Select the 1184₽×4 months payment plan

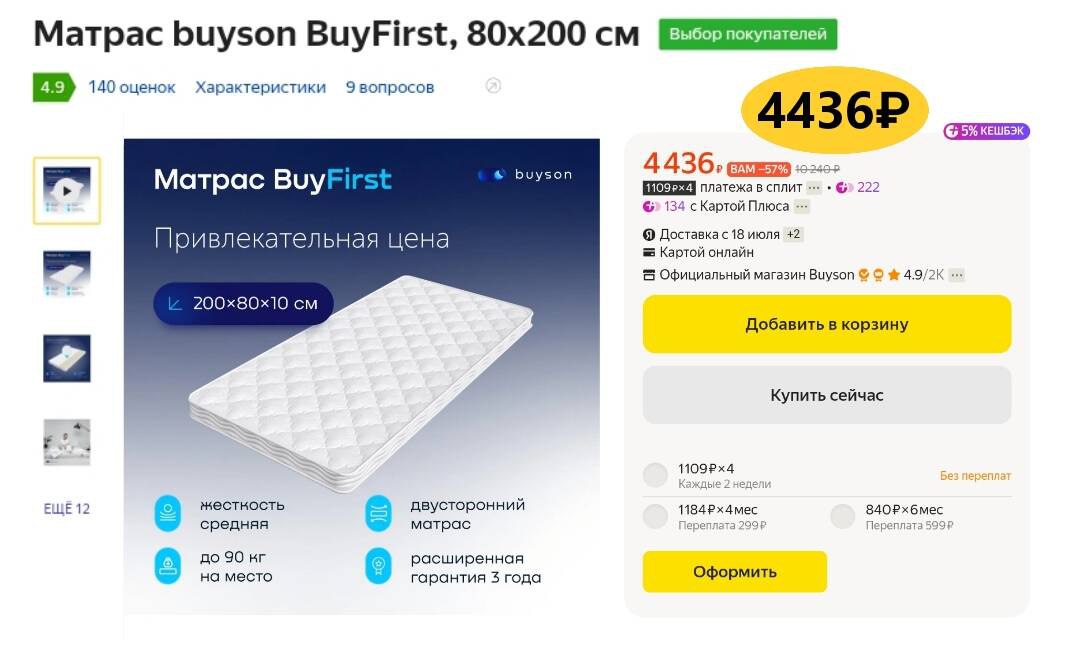pyautogui.click(x=655, y=517)
